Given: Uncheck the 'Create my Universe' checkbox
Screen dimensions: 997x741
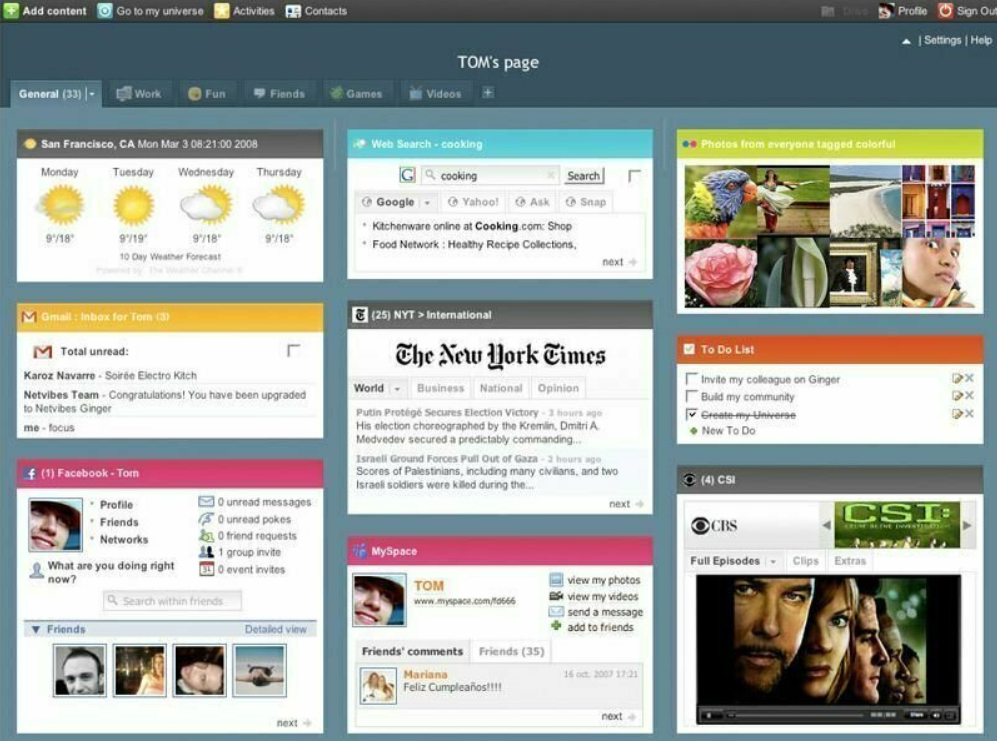Looking at the screenshot, I should coord(691,414).
